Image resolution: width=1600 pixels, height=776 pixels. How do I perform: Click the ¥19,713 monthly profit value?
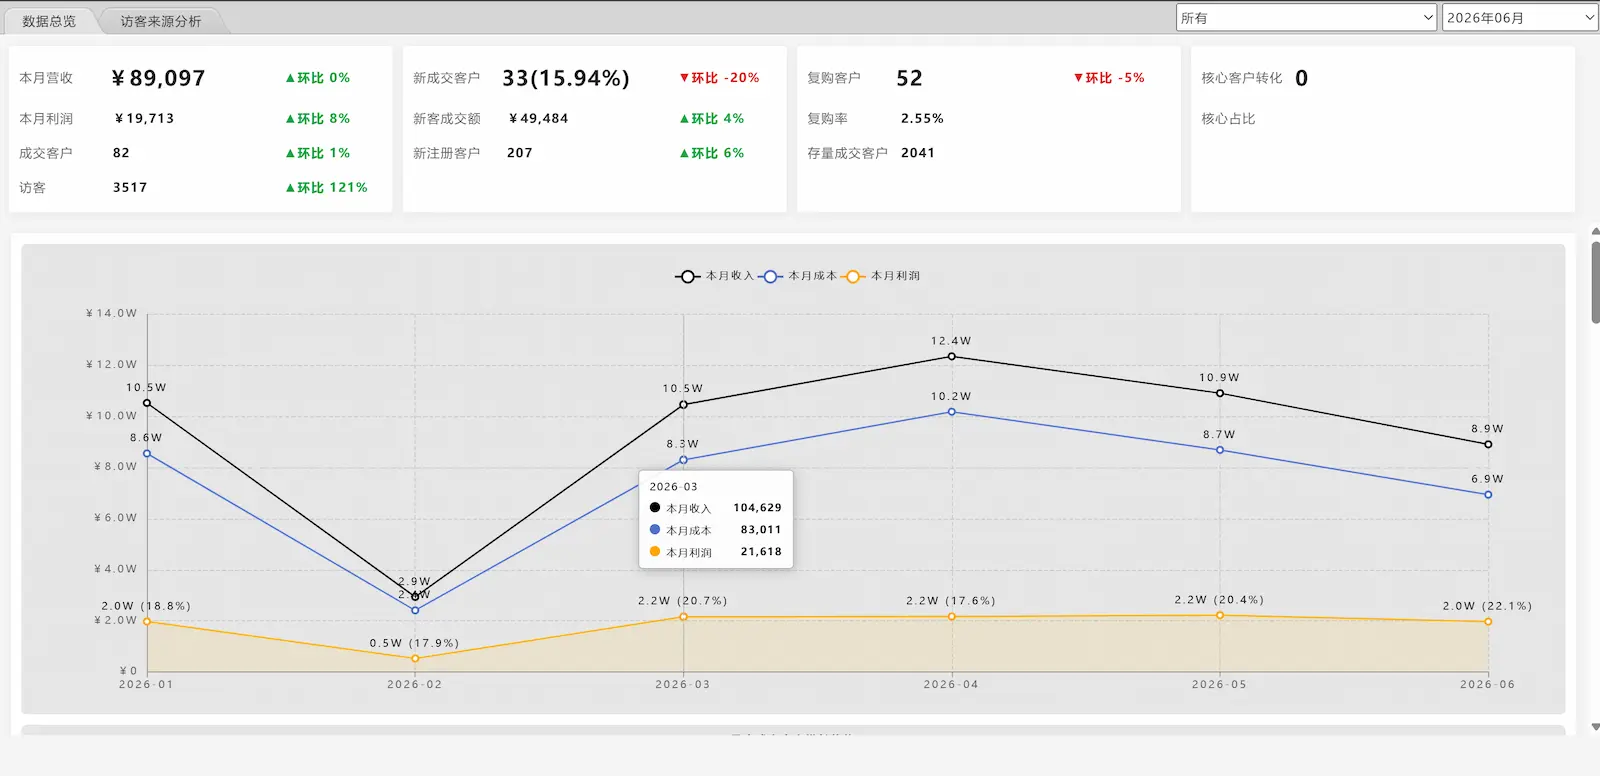[144, 118]
